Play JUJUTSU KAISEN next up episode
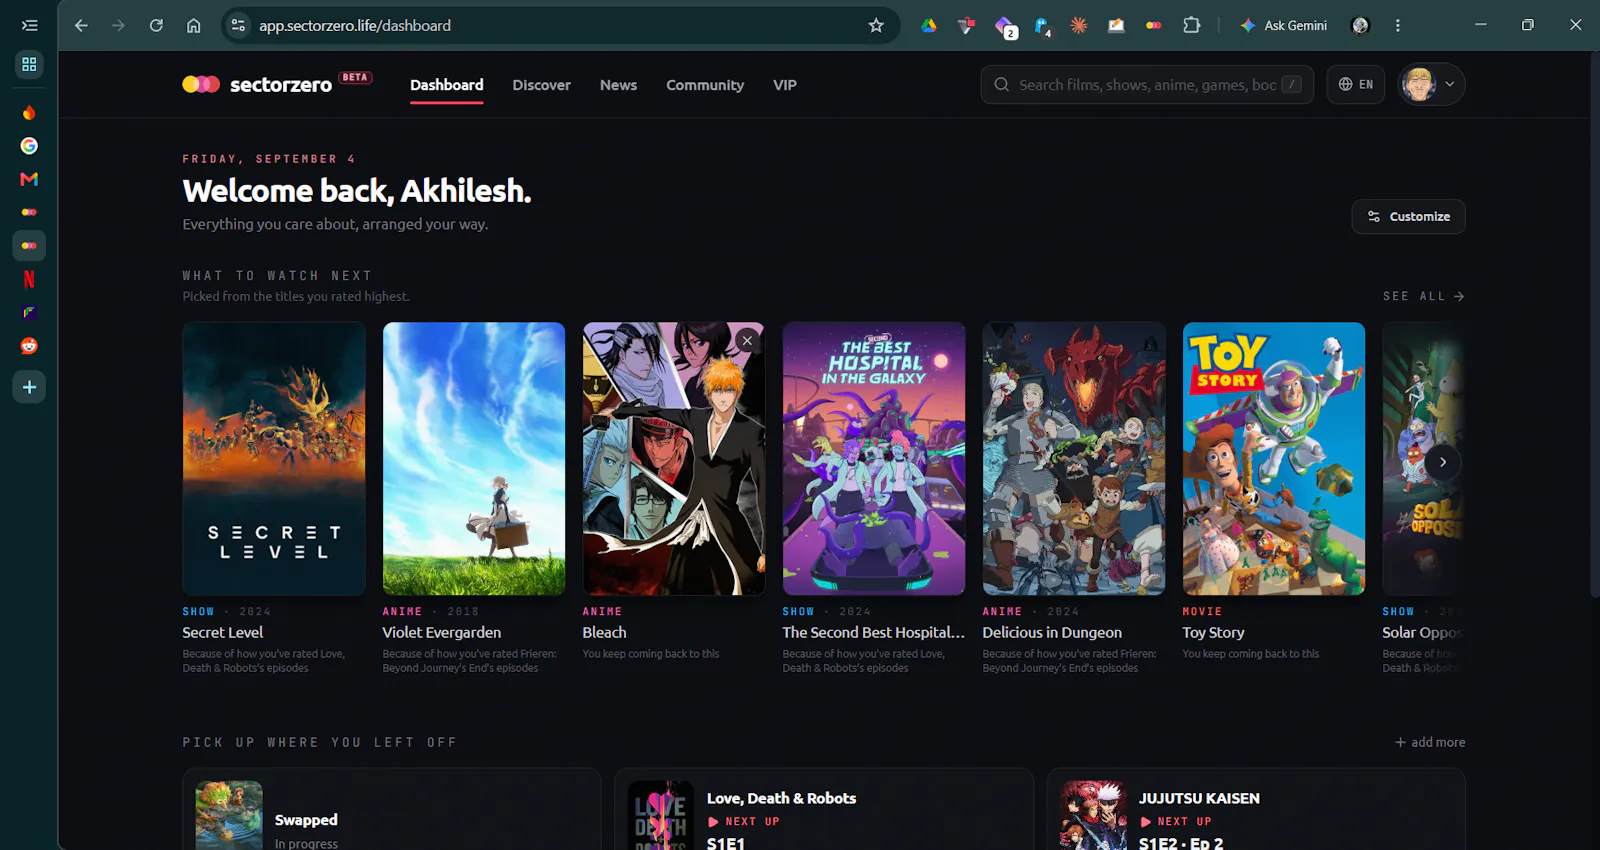This screenshot has height=850, width=1600. 1175,822
